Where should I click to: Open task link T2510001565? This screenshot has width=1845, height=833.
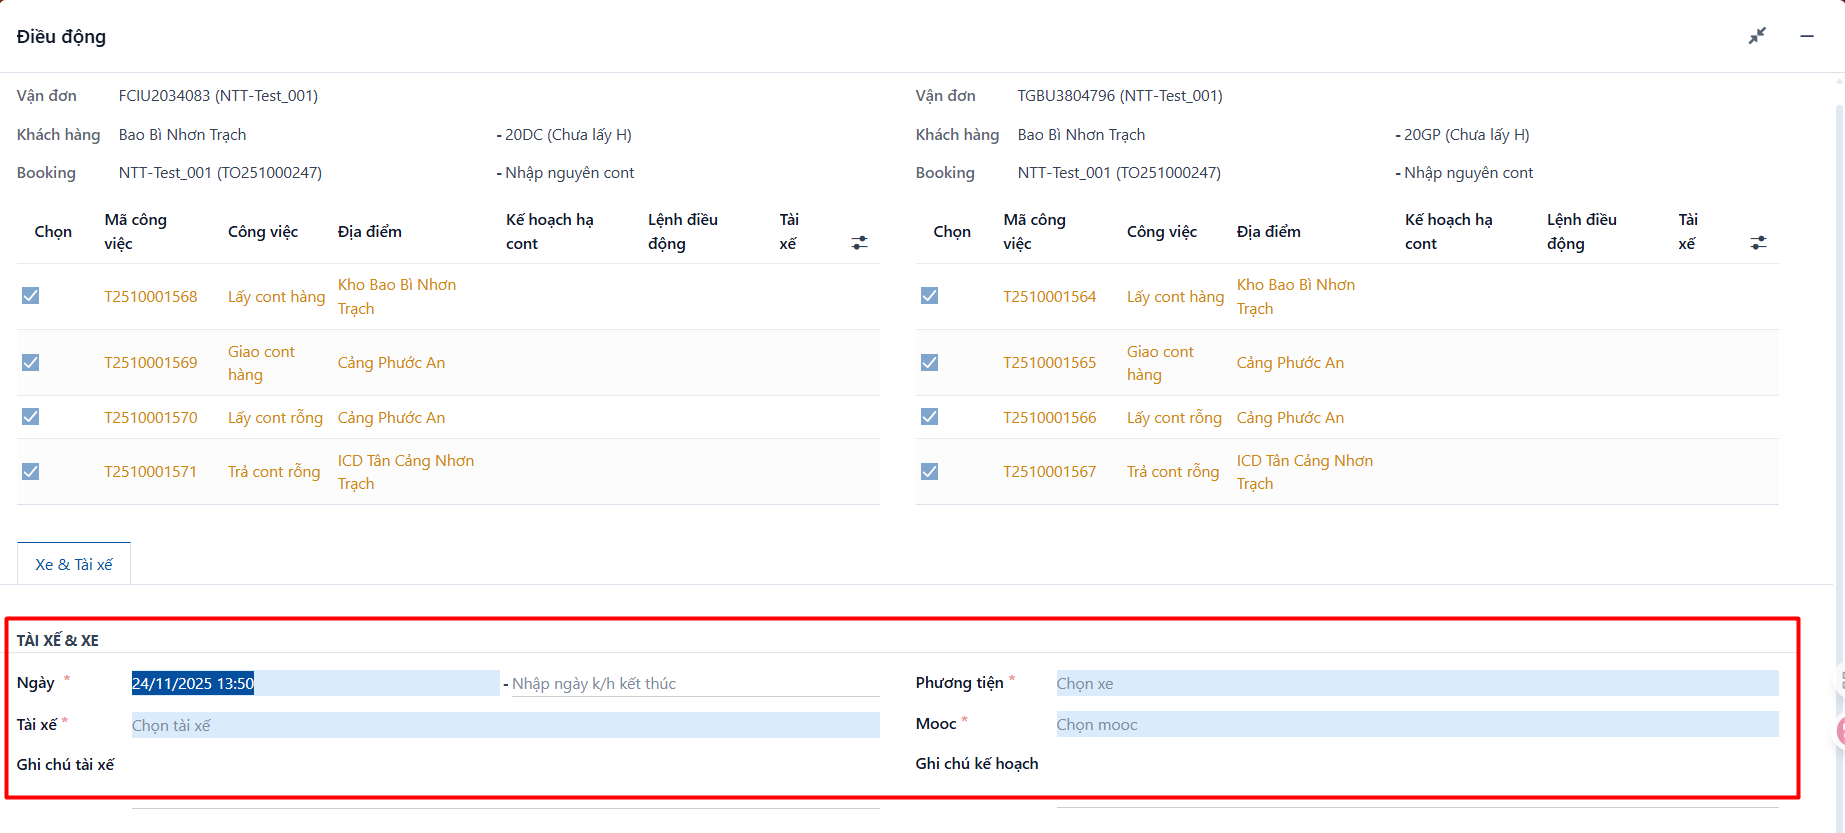pyautogui.click(x=1050, y=363)
